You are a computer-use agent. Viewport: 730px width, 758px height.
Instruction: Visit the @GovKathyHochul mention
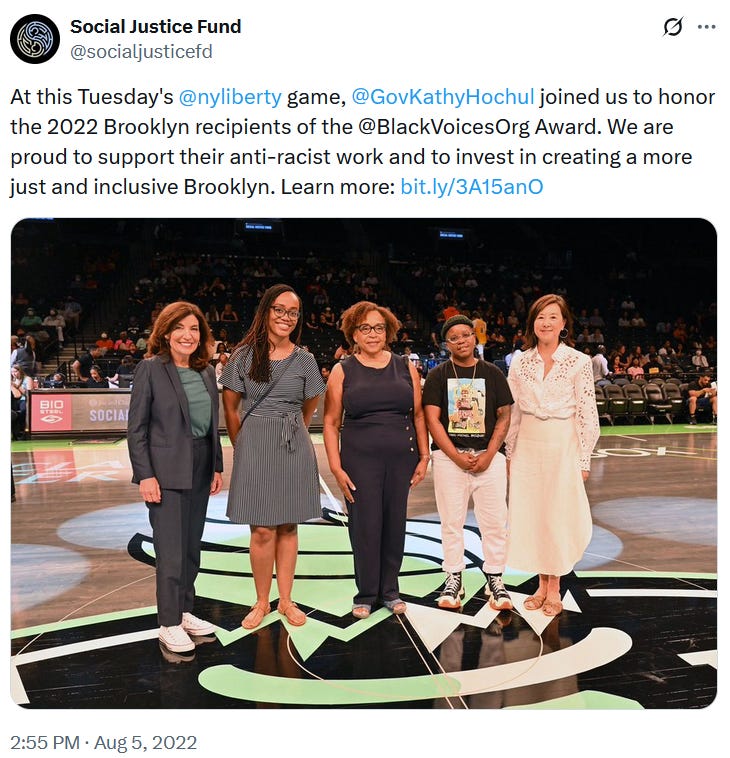(x=443, y=97)
